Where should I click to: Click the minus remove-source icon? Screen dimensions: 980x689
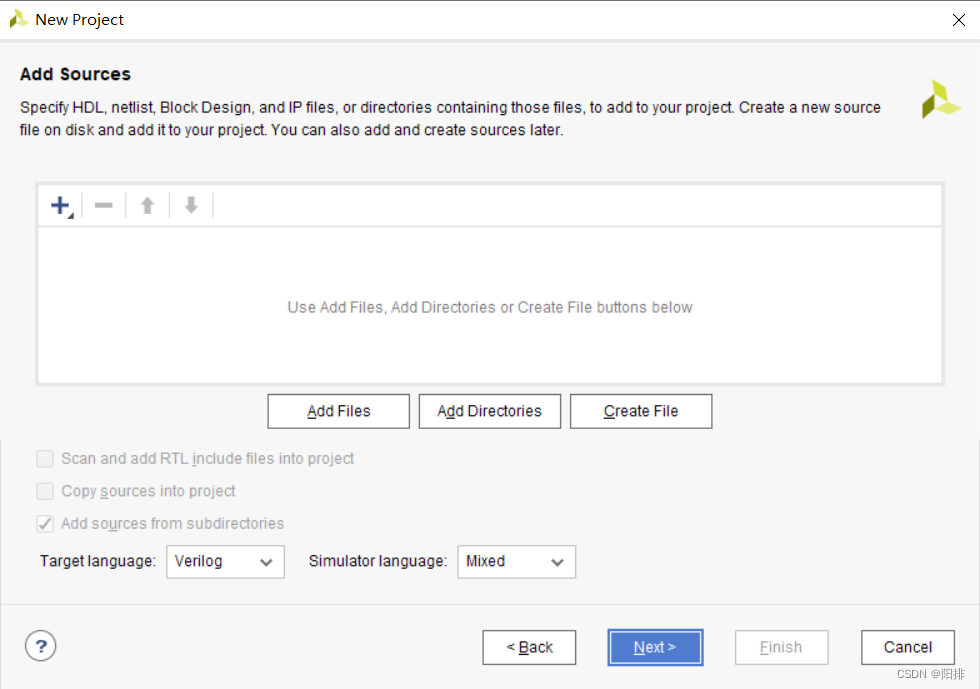pyautogui.click(x=104, y=205)
